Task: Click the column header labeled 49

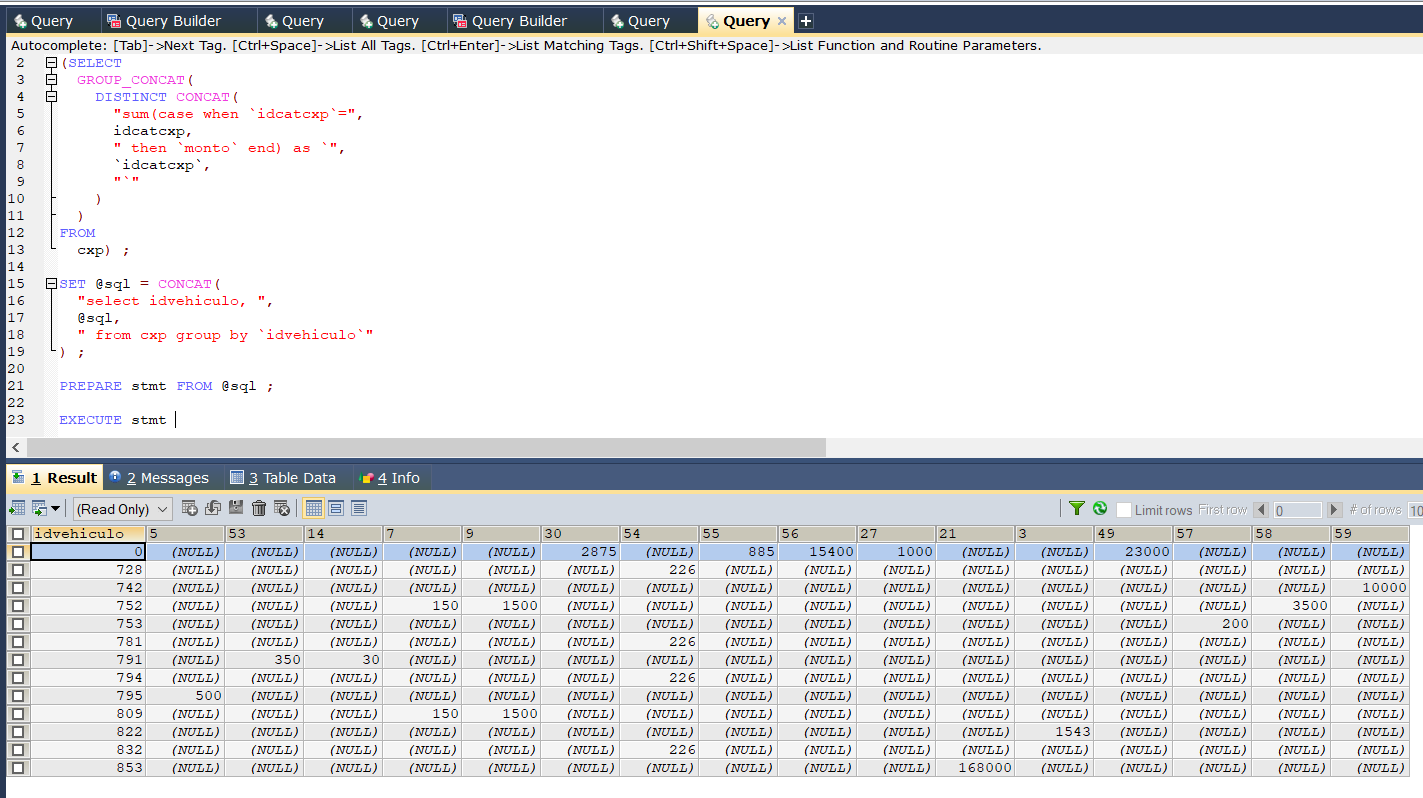Action: [1133, 534]
